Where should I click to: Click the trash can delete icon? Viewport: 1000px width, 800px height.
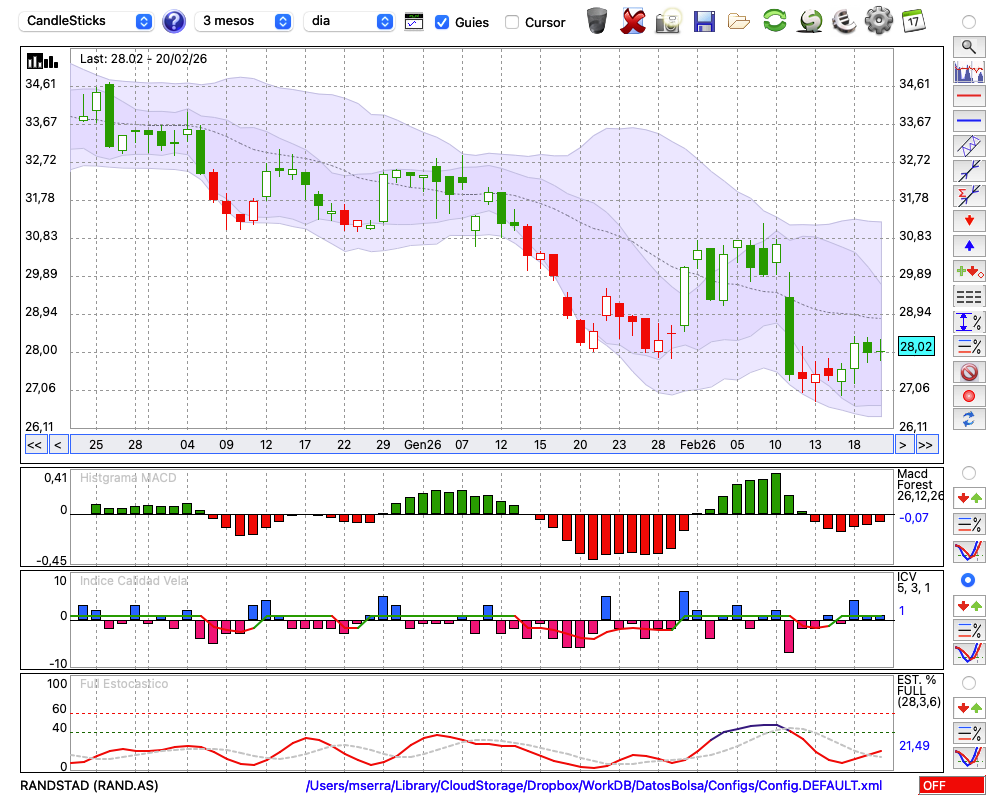[597, 21]
